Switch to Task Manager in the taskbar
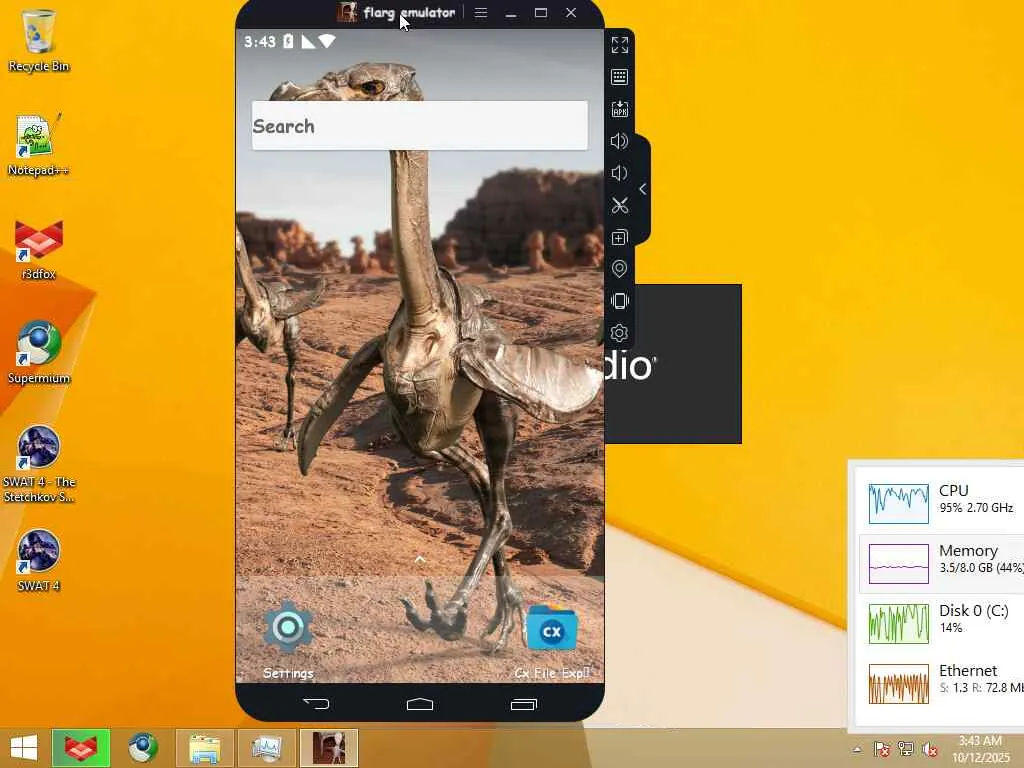1024x768 pixels. (x=267, y=748)
